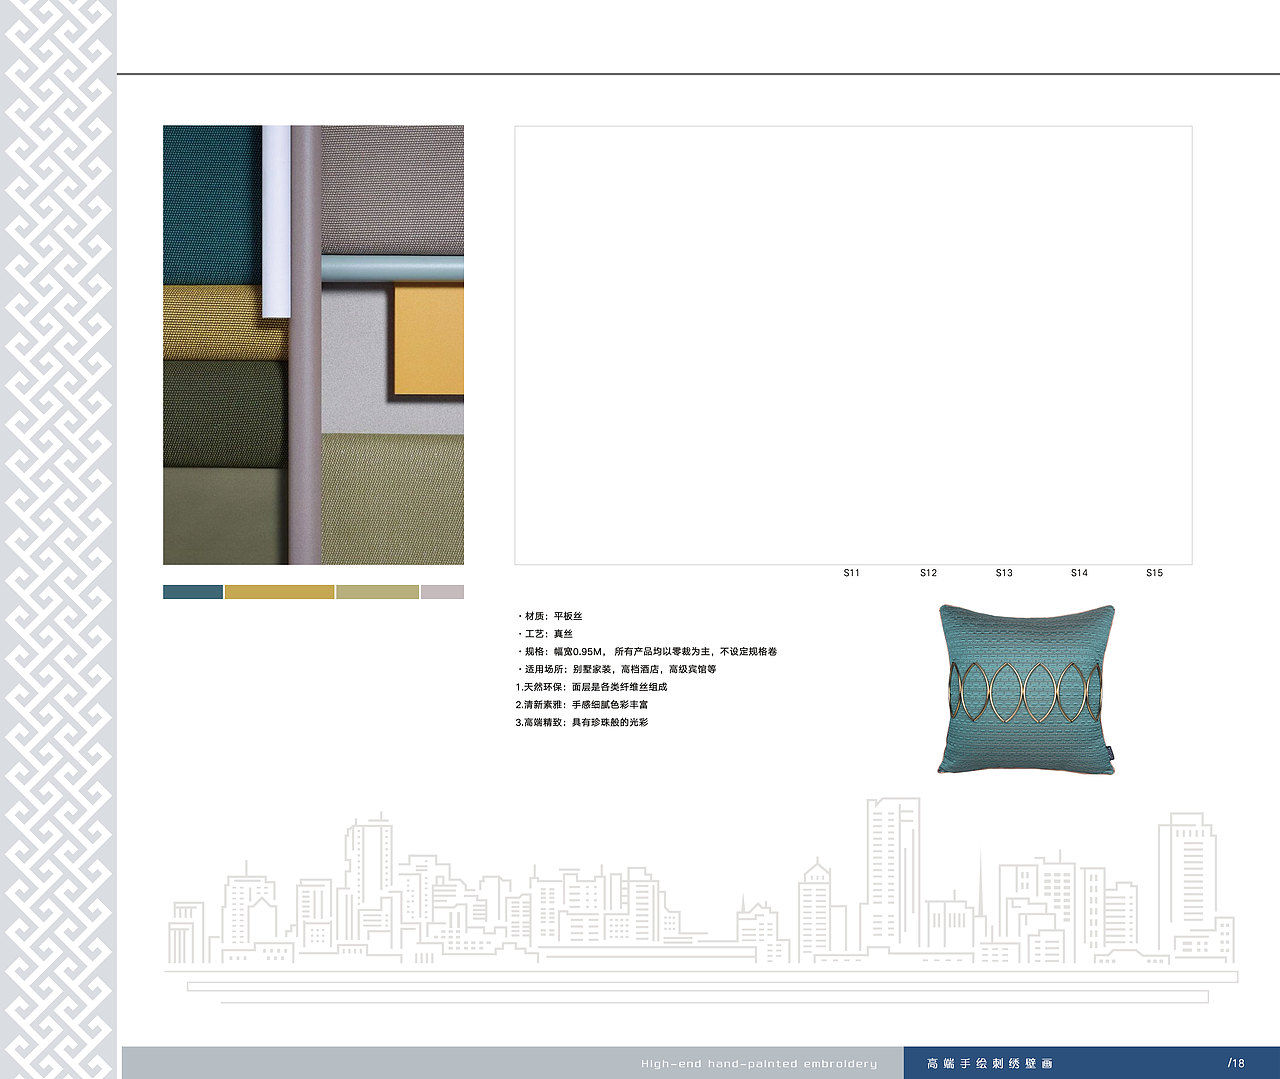Click the footer text 'High-end hand-painted embroidery'

pyautogui.click(x=759, y=1064)
